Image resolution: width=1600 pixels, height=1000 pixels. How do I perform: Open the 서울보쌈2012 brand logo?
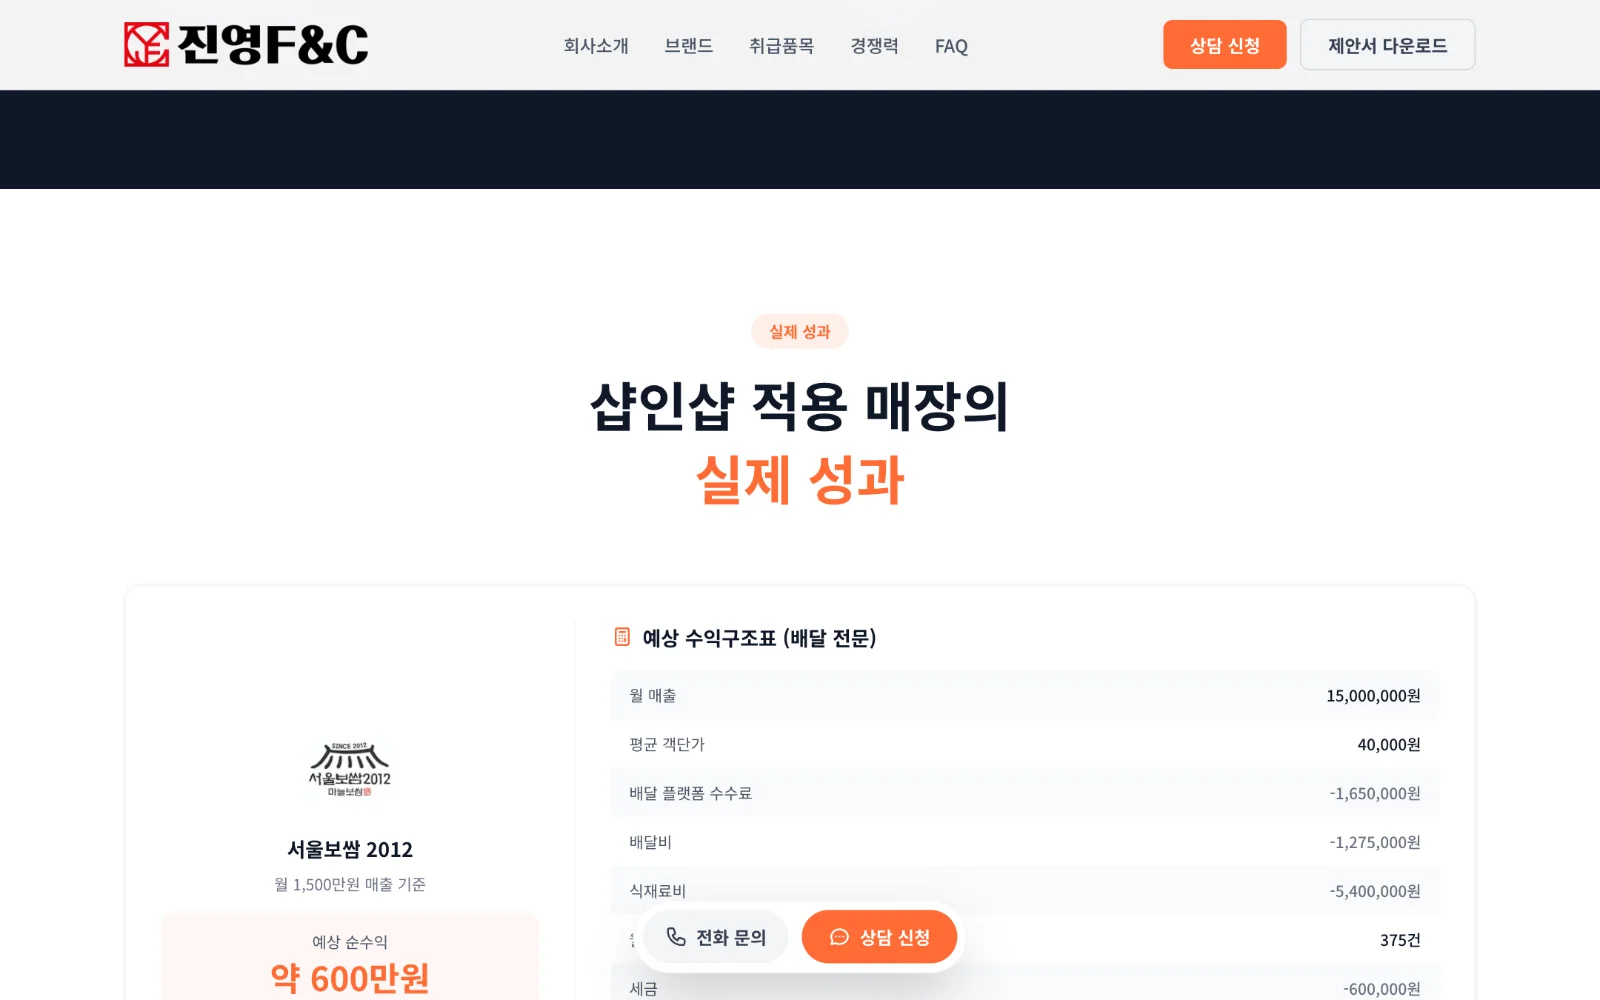350,770
